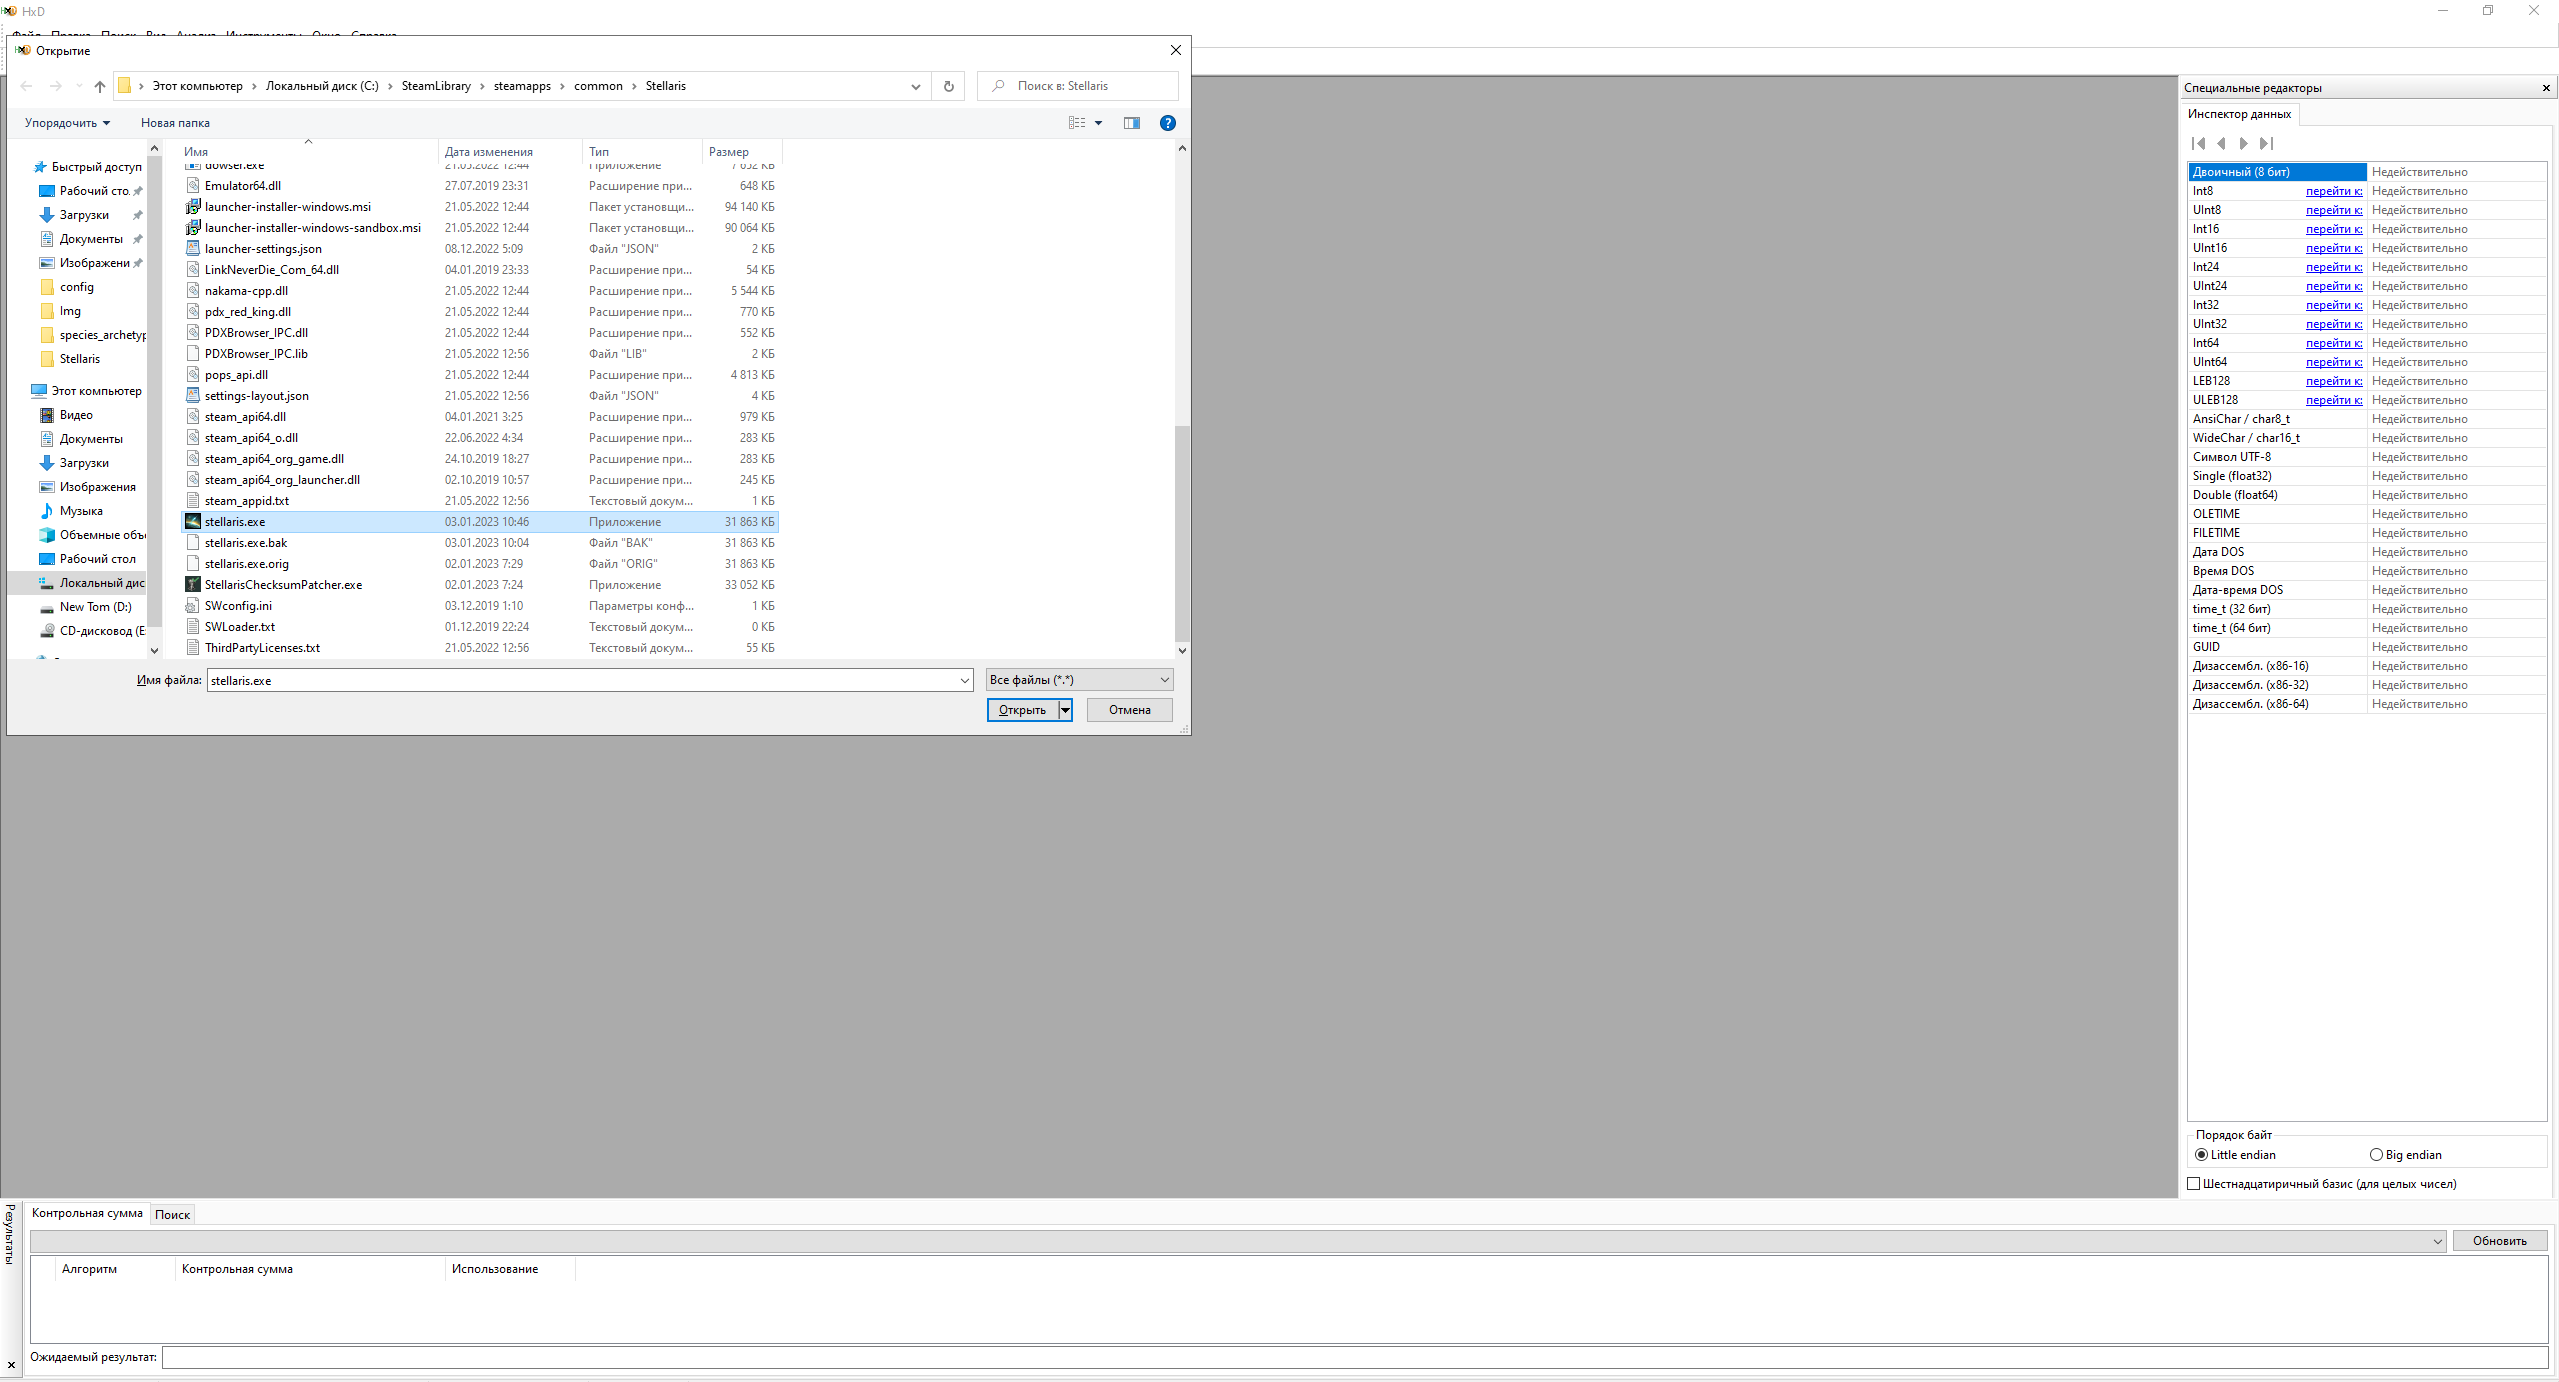Jump to first byte in data inspector
The height and width of the screenshot is (1382, 2559).
2198,144
